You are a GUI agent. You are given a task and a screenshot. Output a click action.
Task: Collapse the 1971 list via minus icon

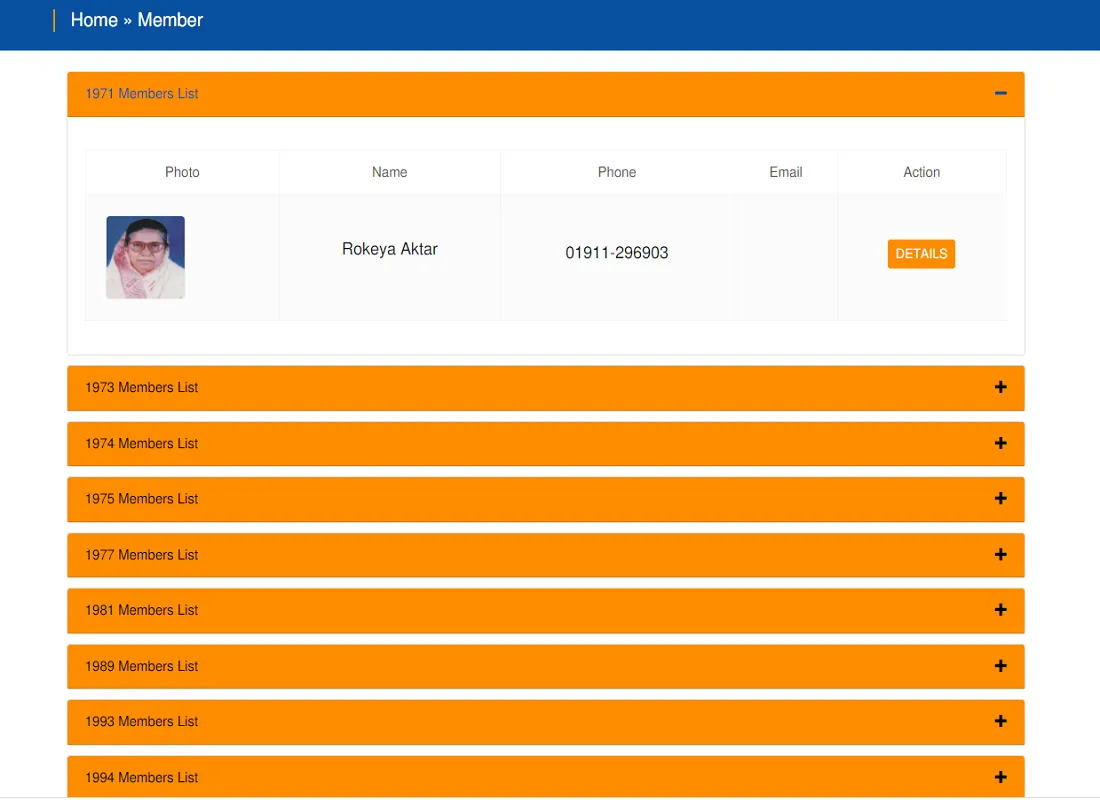1000,93
